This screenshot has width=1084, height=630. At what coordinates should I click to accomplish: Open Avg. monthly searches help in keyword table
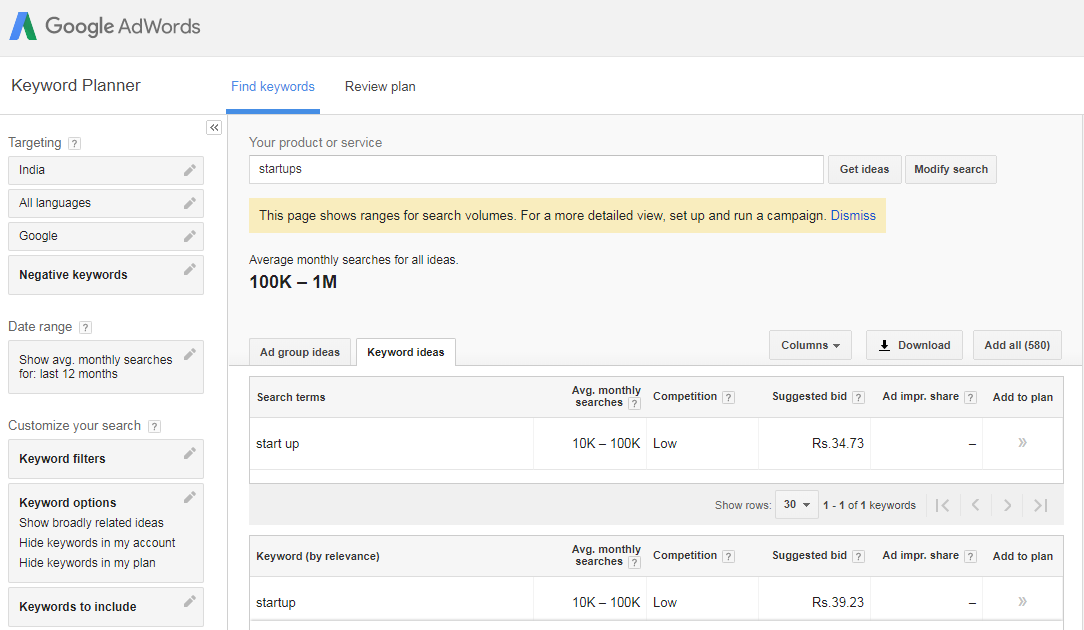pos(634,562)
